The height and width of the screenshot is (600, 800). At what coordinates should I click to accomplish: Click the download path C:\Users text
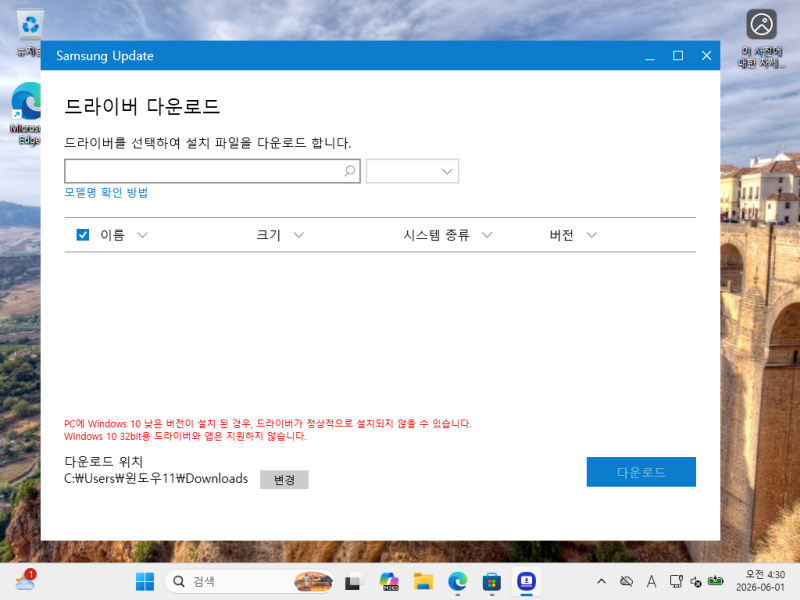(x=156, y=479)
